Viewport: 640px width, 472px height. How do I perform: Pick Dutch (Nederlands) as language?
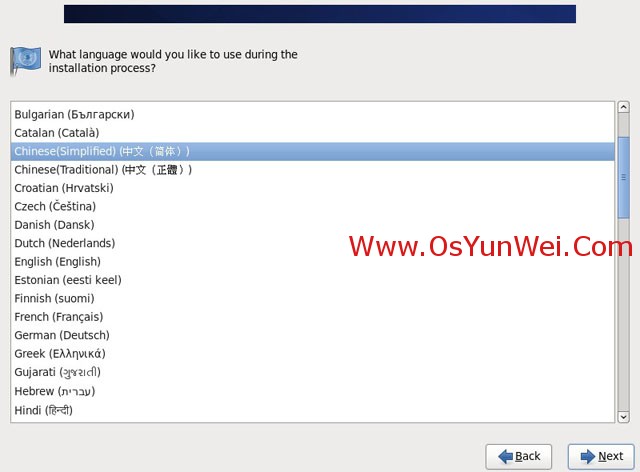pyautogui.click(x=64, y=243)
